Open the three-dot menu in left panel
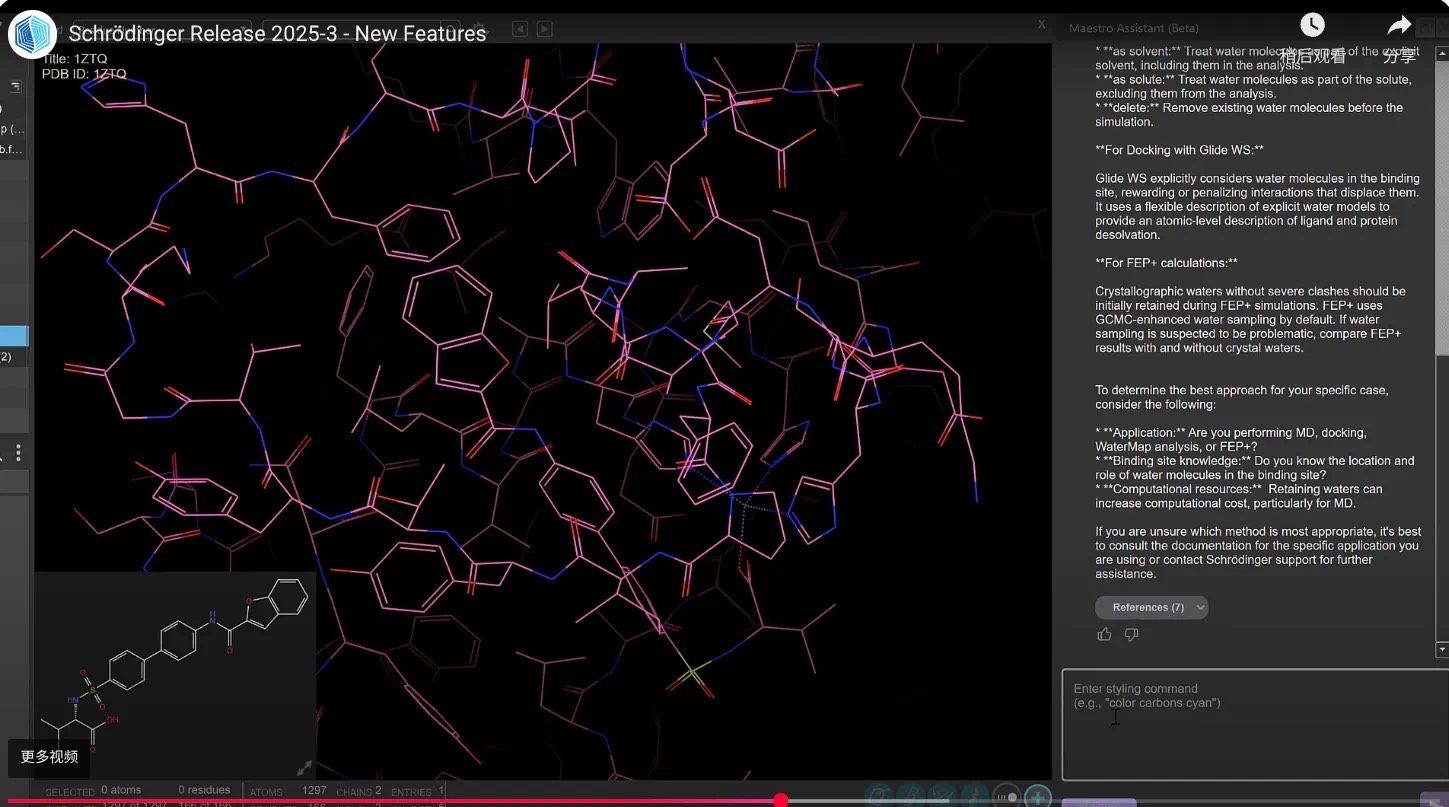Viewport: 1449px width, 807px height. pos(18,453)
